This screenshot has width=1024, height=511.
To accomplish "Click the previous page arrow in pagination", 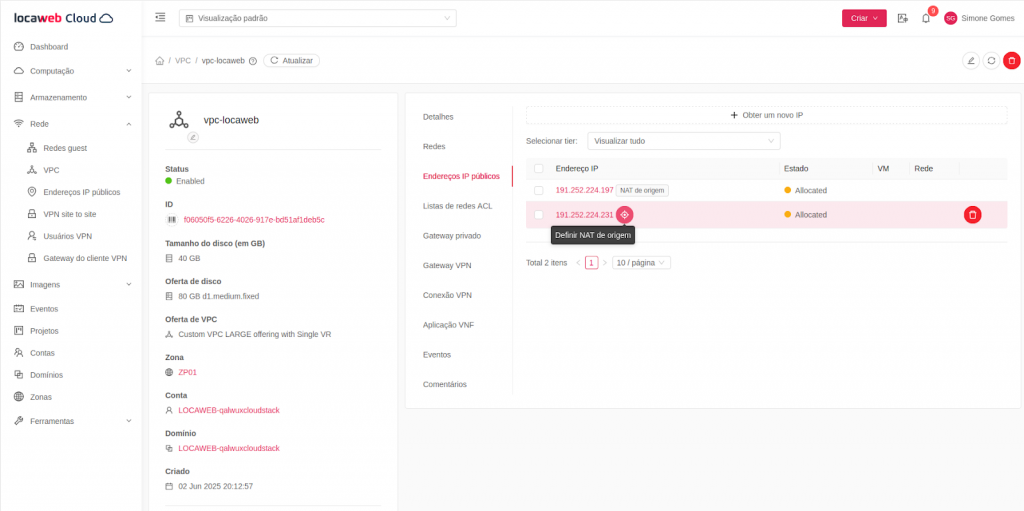I will pos(578,263).
